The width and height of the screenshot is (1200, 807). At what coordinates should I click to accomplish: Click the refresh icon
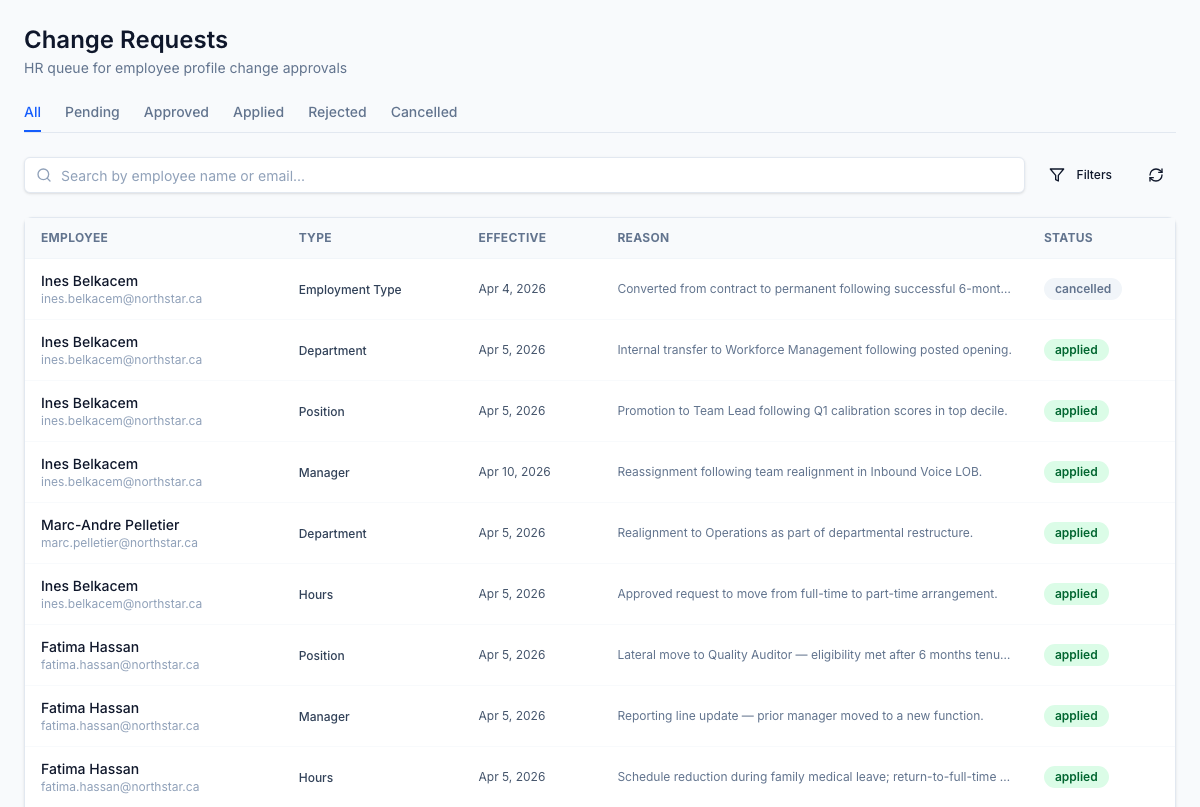[x=1156, y=175]
